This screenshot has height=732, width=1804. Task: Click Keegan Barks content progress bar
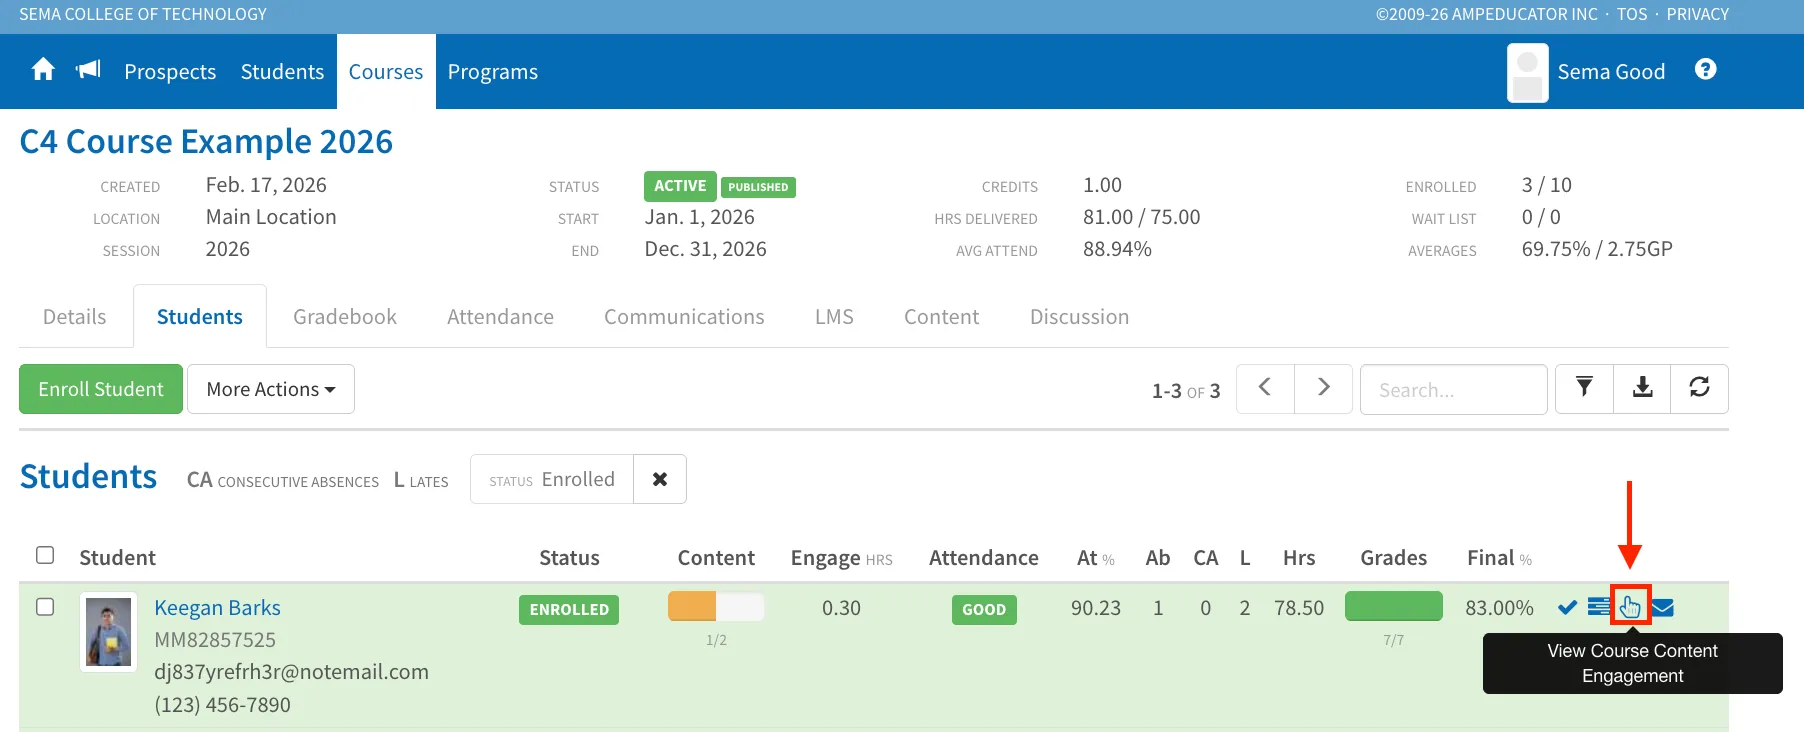click(x=716, y=606)
